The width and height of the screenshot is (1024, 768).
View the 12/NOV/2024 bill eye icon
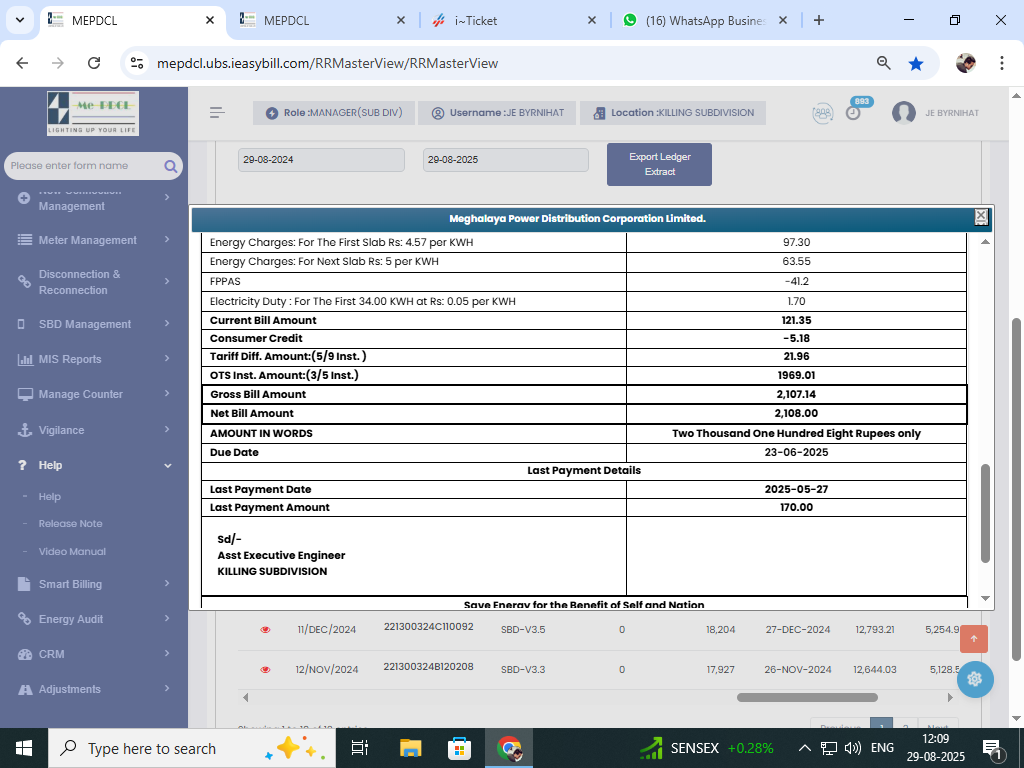click(x=265, y=669)
